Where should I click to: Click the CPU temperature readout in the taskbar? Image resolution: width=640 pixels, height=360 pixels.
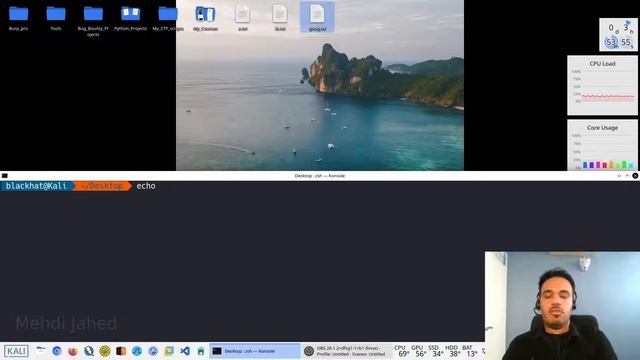pos(401,351)
